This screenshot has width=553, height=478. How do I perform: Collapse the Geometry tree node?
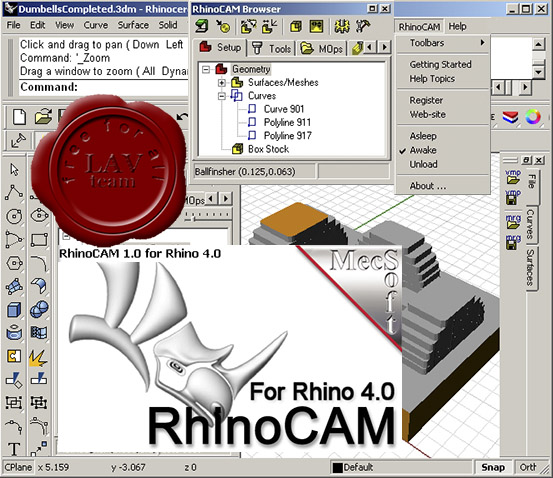(206, 69)
